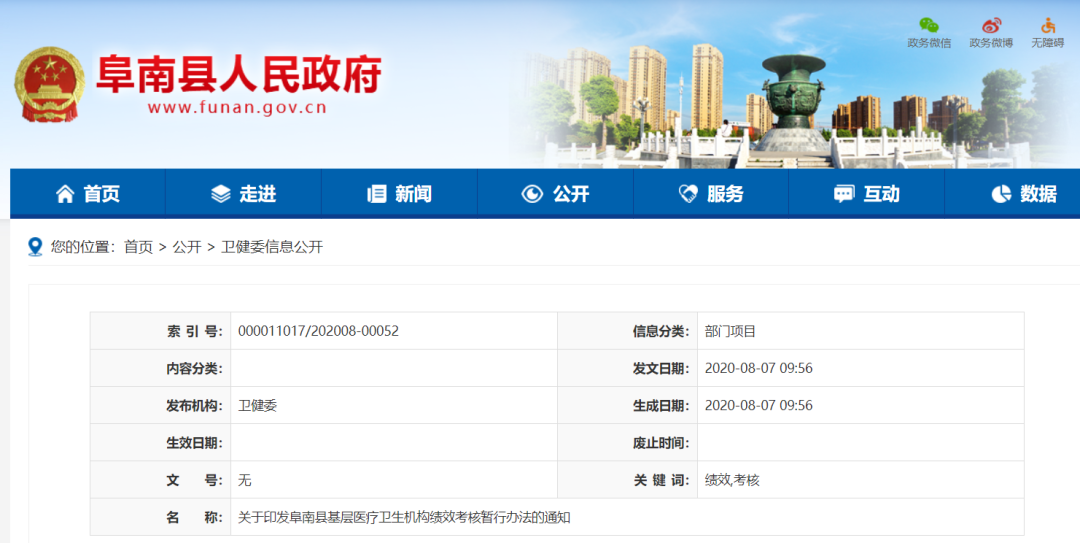This screenshot has width=1080, height=543.
Task: Click the newspaper icon beside 新闻
Action: (377, 194)
